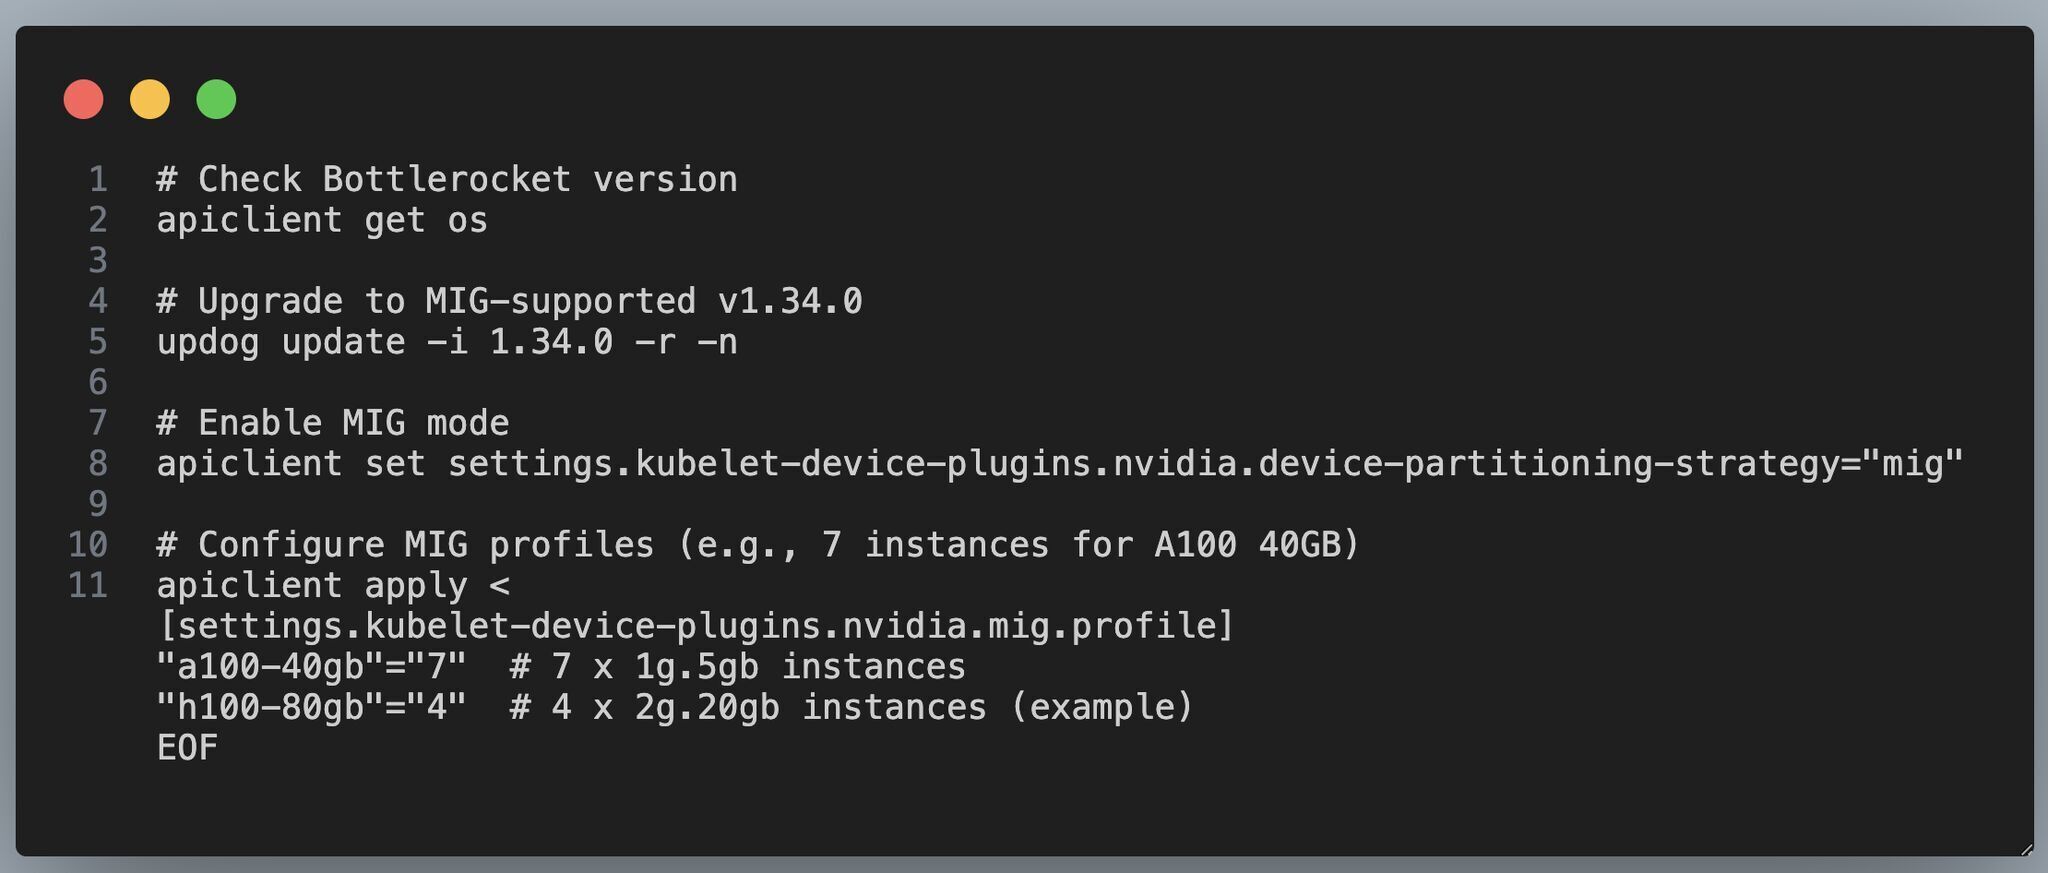Click the 'apiclient get os' command
This screenshot has width=2048, height=873.
(322, 220)
